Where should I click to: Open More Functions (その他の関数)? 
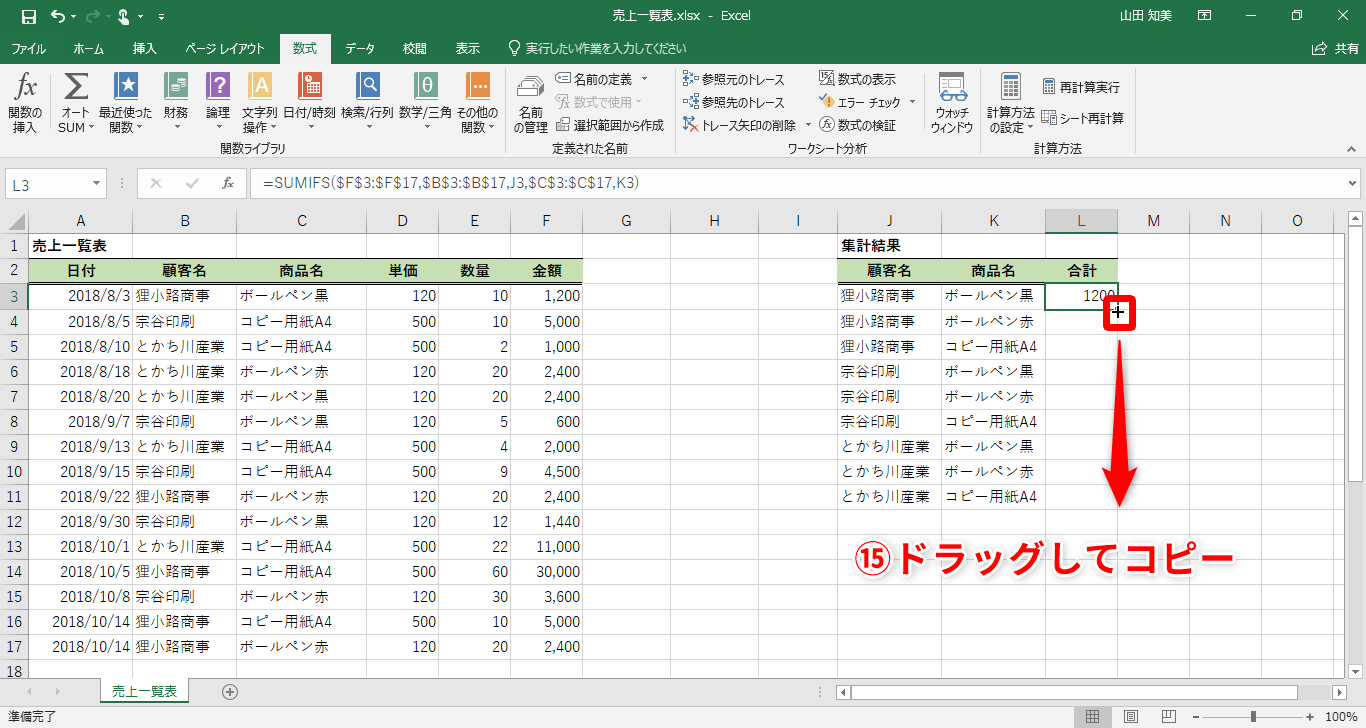(x=478, y=103)
